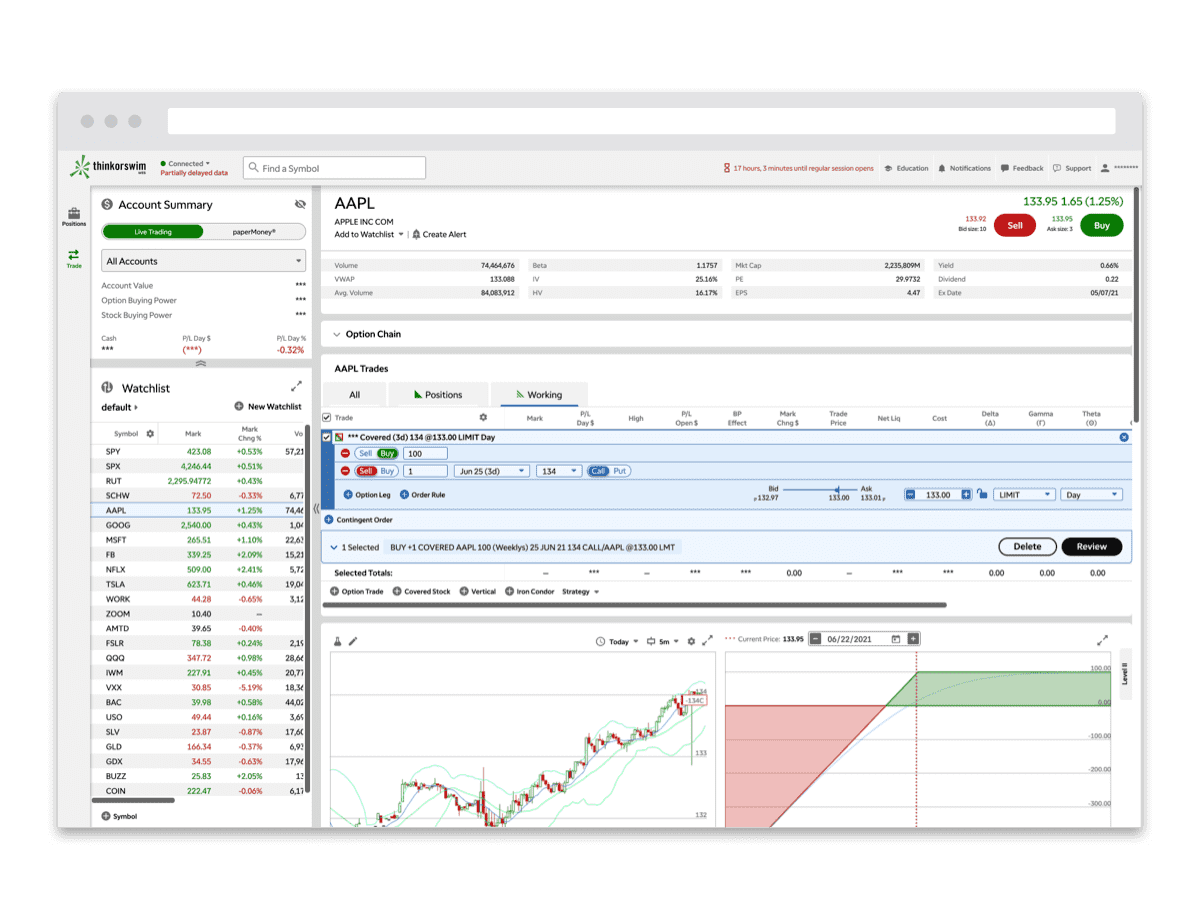Select the Working trades tab

click(538, 394)
